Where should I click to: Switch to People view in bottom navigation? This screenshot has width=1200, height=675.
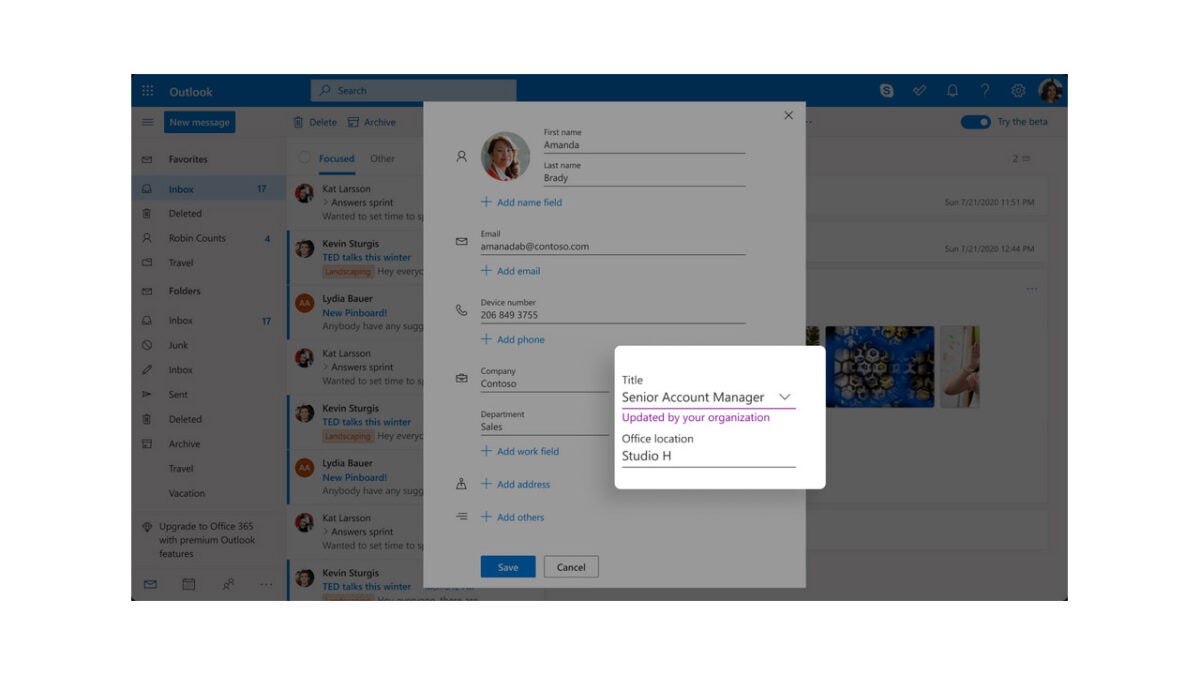tap(228, 584)
